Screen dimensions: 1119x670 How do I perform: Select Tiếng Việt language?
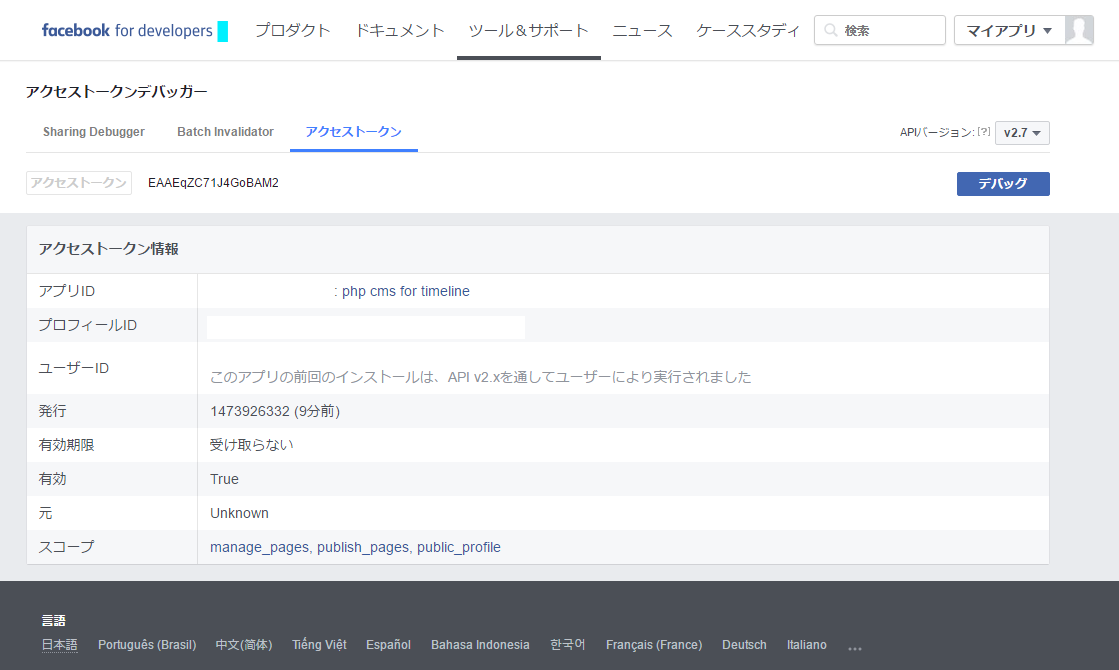(x=319, y=645)
